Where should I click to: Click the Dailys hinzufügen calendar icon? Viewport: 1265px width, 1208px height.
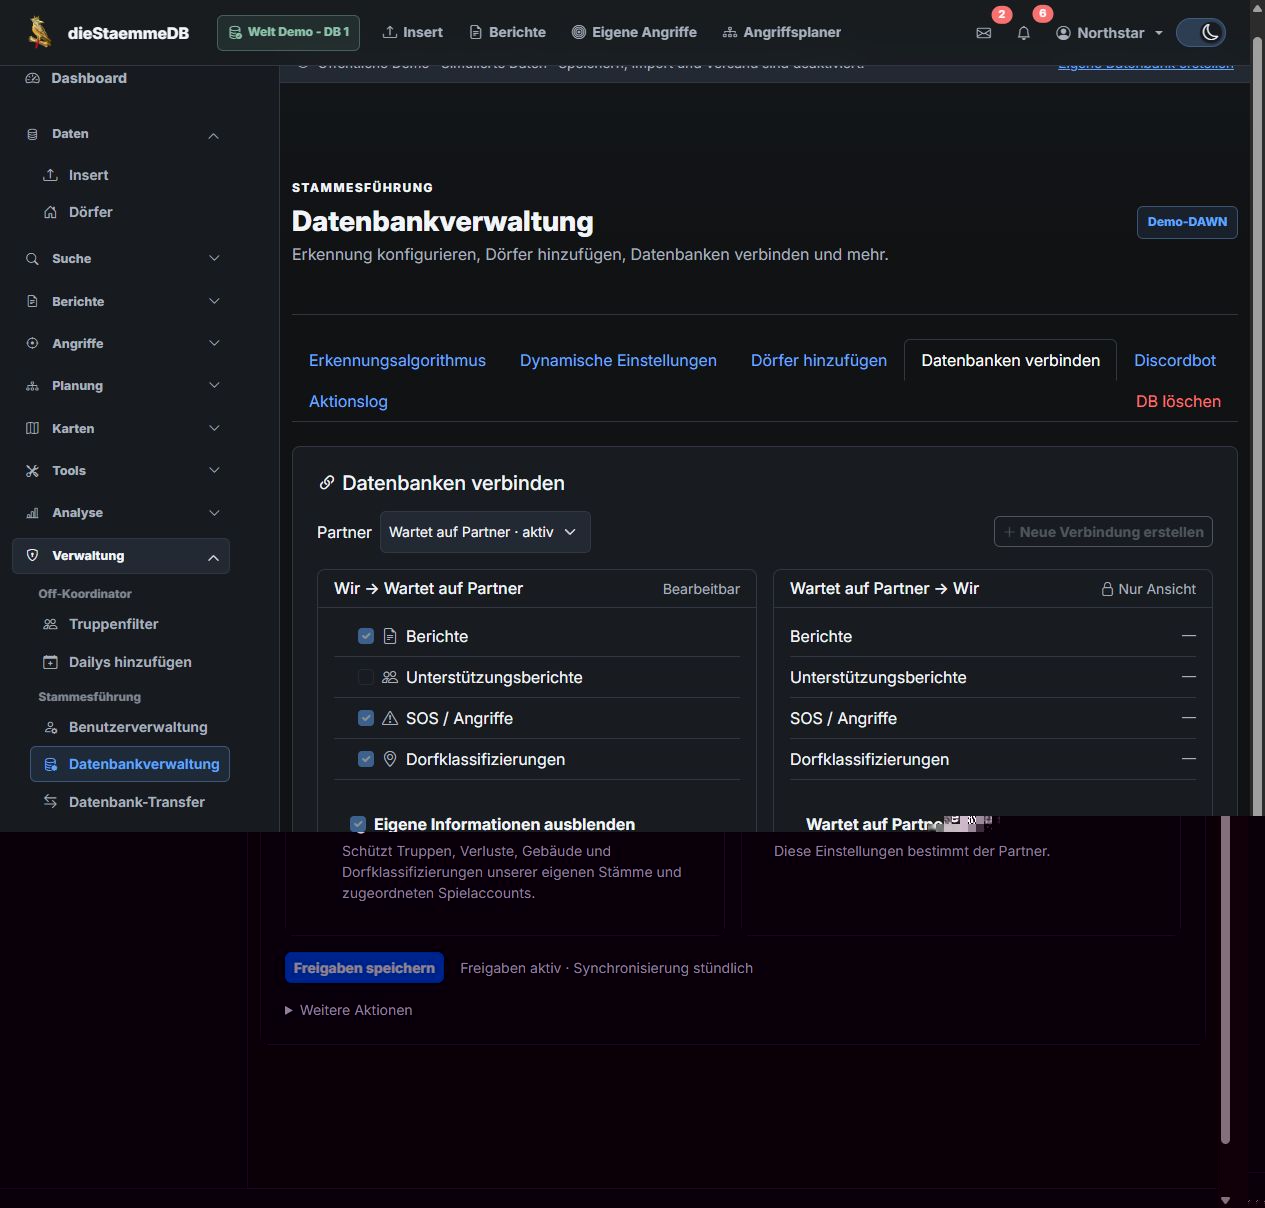coord(50,662)
